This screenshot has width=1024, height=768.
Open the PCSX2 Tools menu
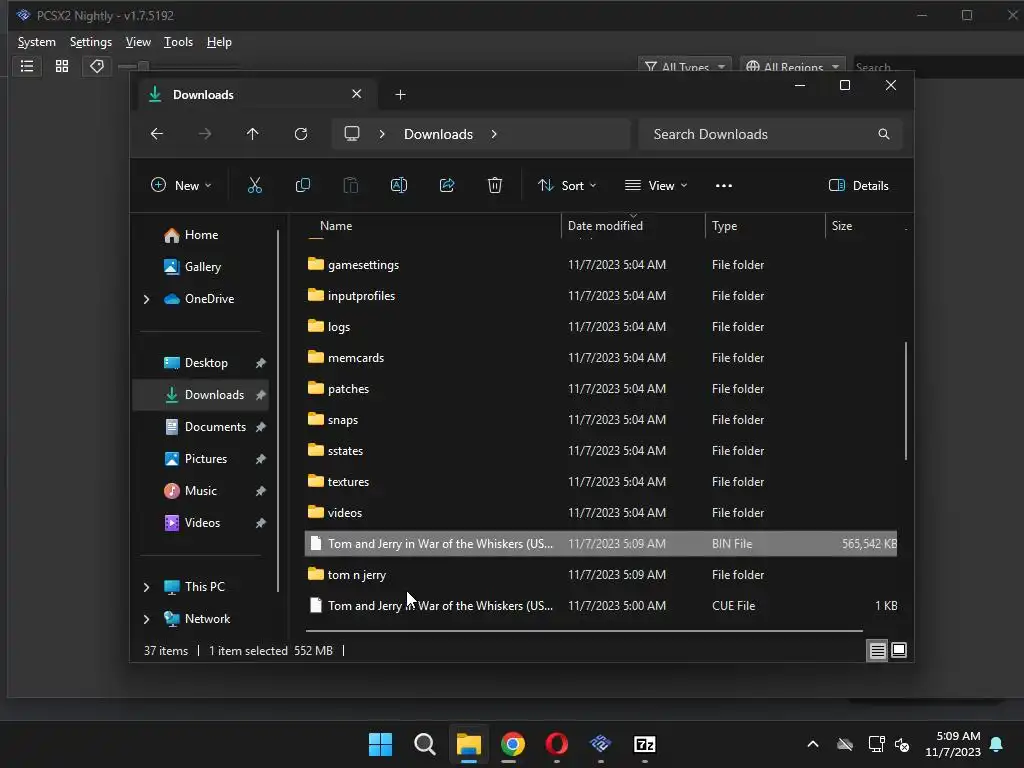tap(178, 42)
